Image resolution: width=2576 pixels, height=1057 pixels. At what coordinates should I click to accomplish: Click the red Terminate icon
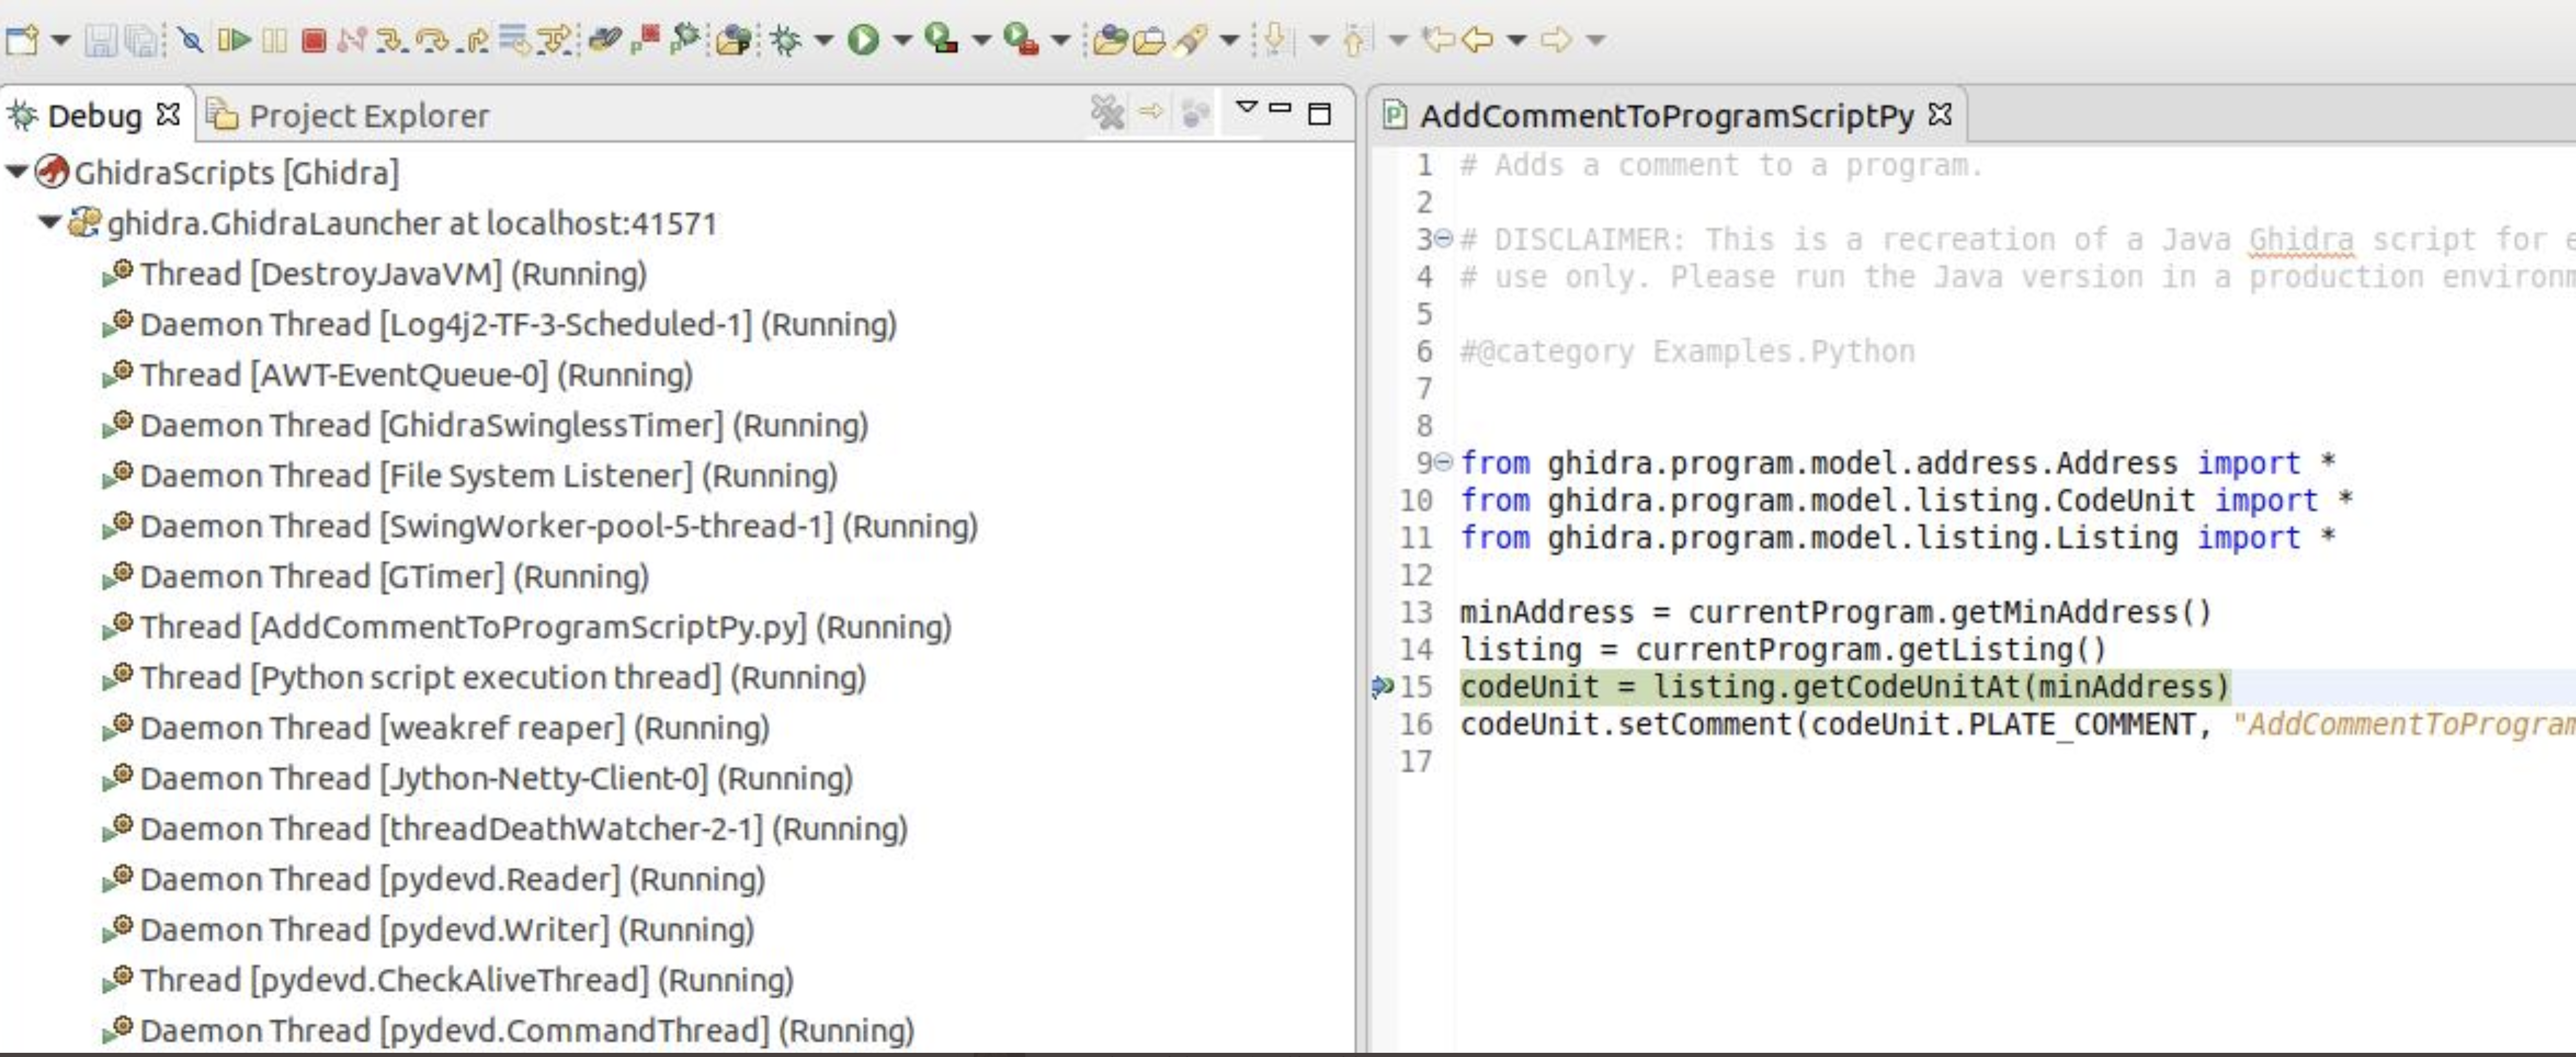pos(314,40)
